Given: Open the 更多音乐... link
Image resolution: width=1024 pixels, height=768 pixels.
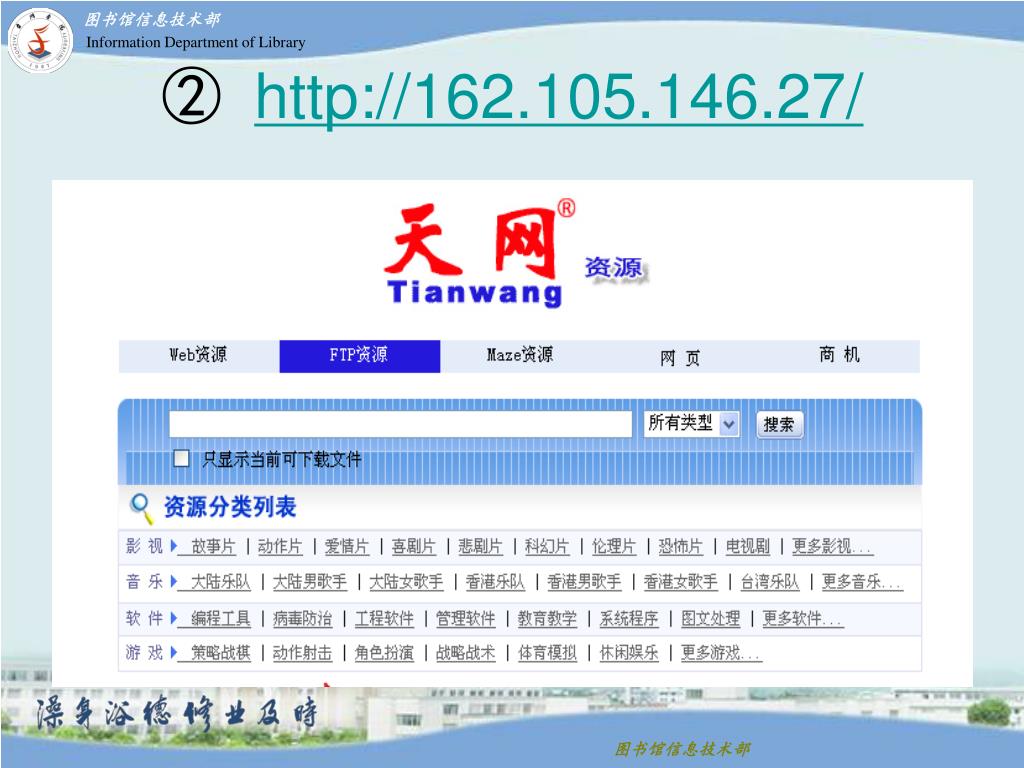Looking at the screenshot, I should click(862, 582).
